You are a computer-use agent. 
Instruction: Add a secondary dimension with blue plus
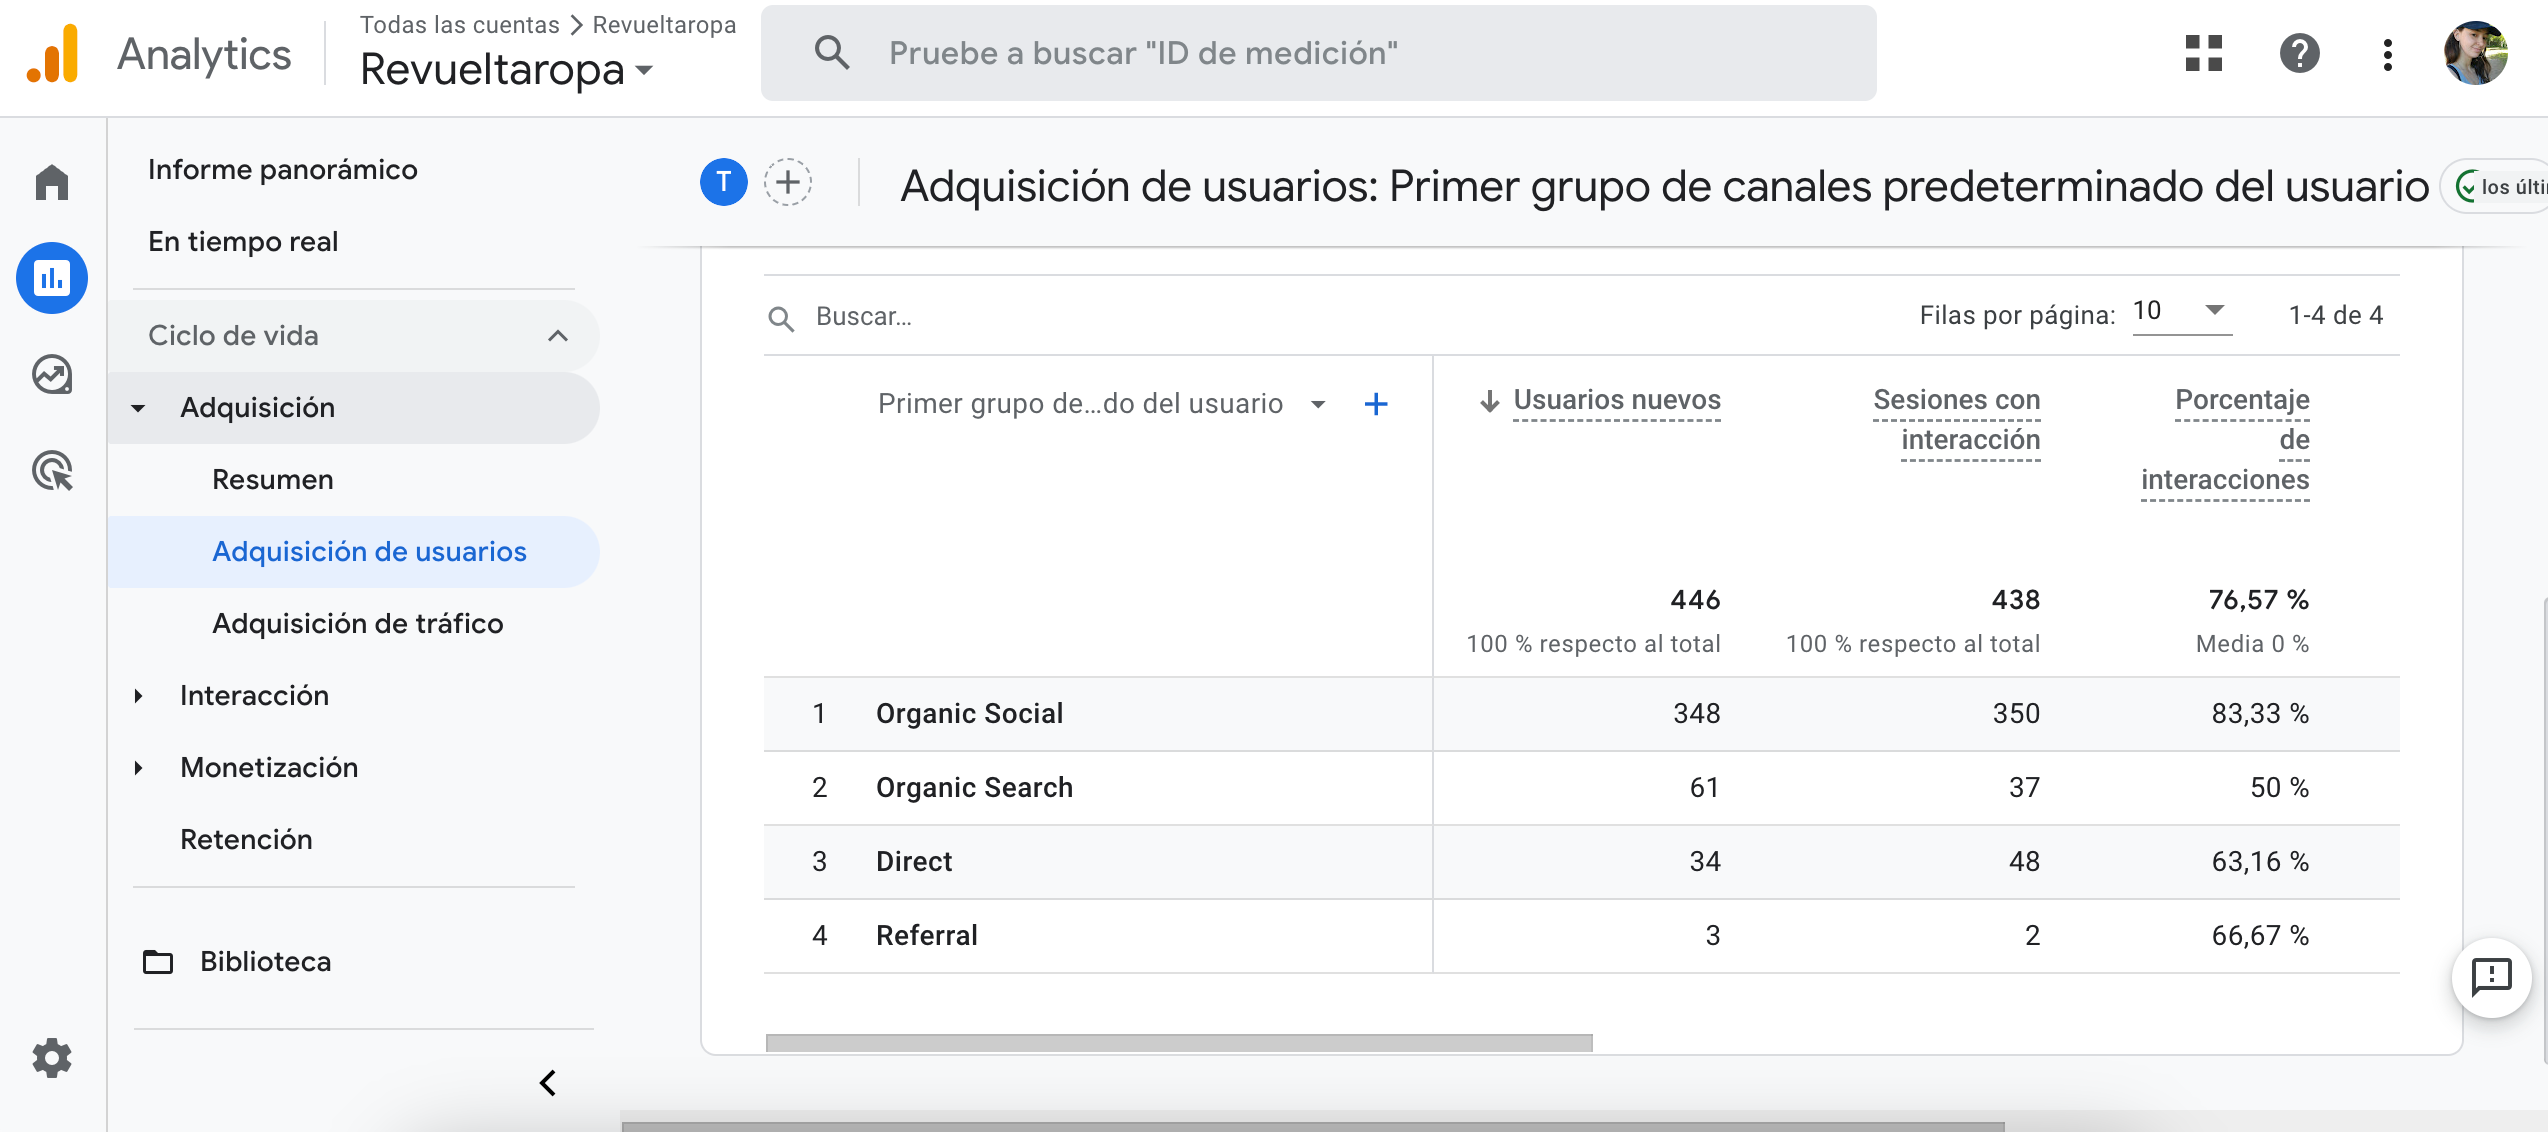click(x=1376, y=404)
